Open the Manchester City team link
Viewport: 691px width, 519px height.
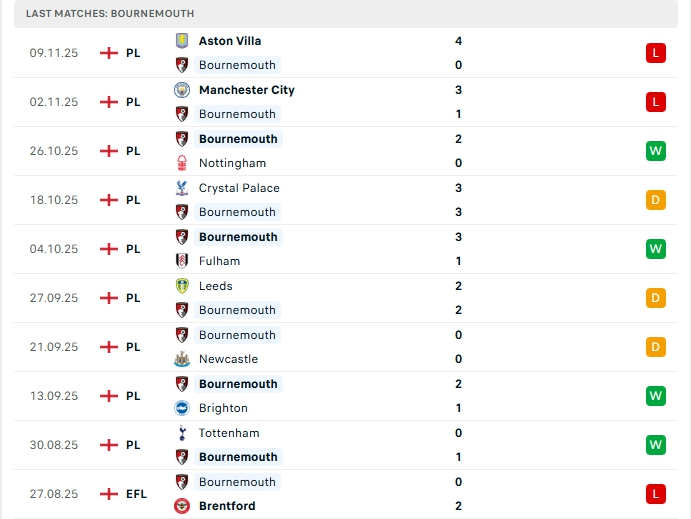tap(246, 90)
